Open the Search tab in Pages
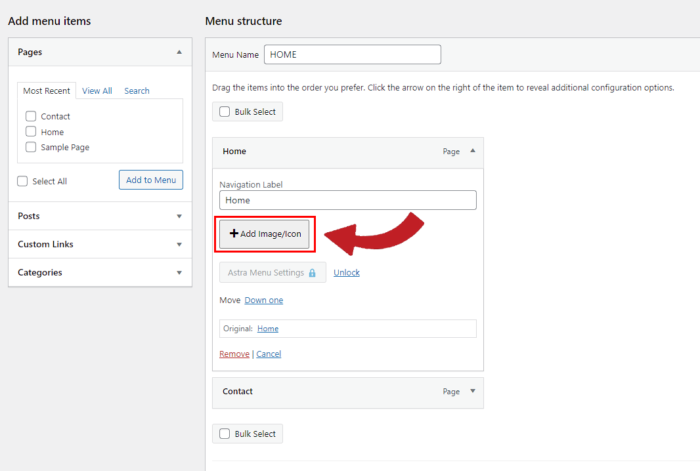The image size is (700, 471). (x=137, y=91)
